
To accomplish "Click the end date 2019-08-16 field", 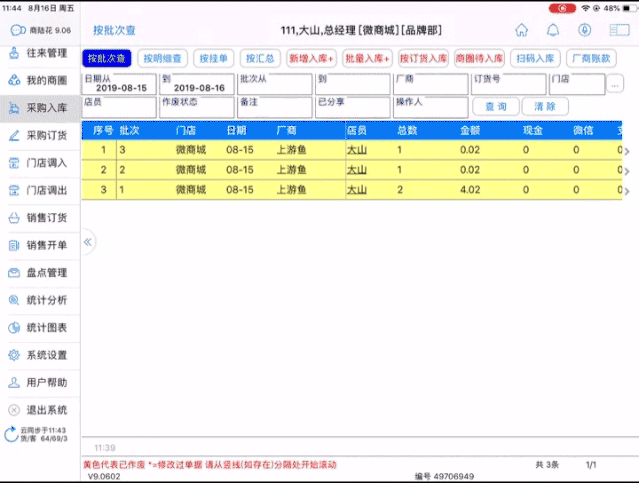I will coord(197,84).
